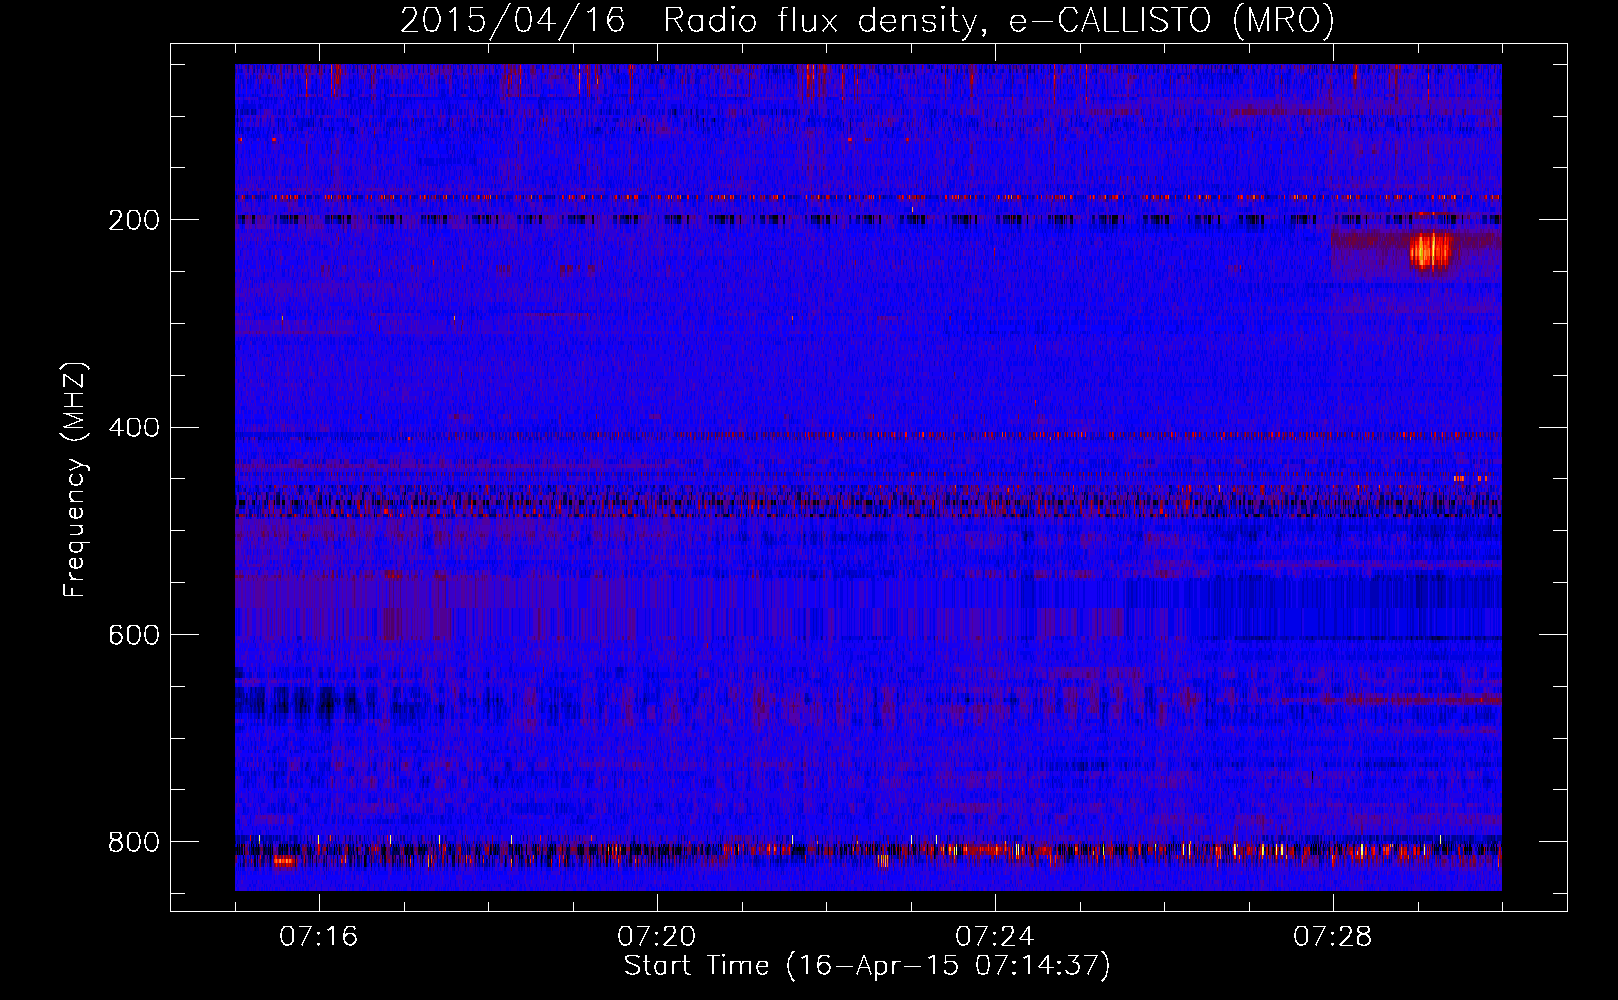Image resolution: width=1618 pixels, height=1000 pixels.
Task: Click the '400' frequency axis label
Action: pos(134,428)
